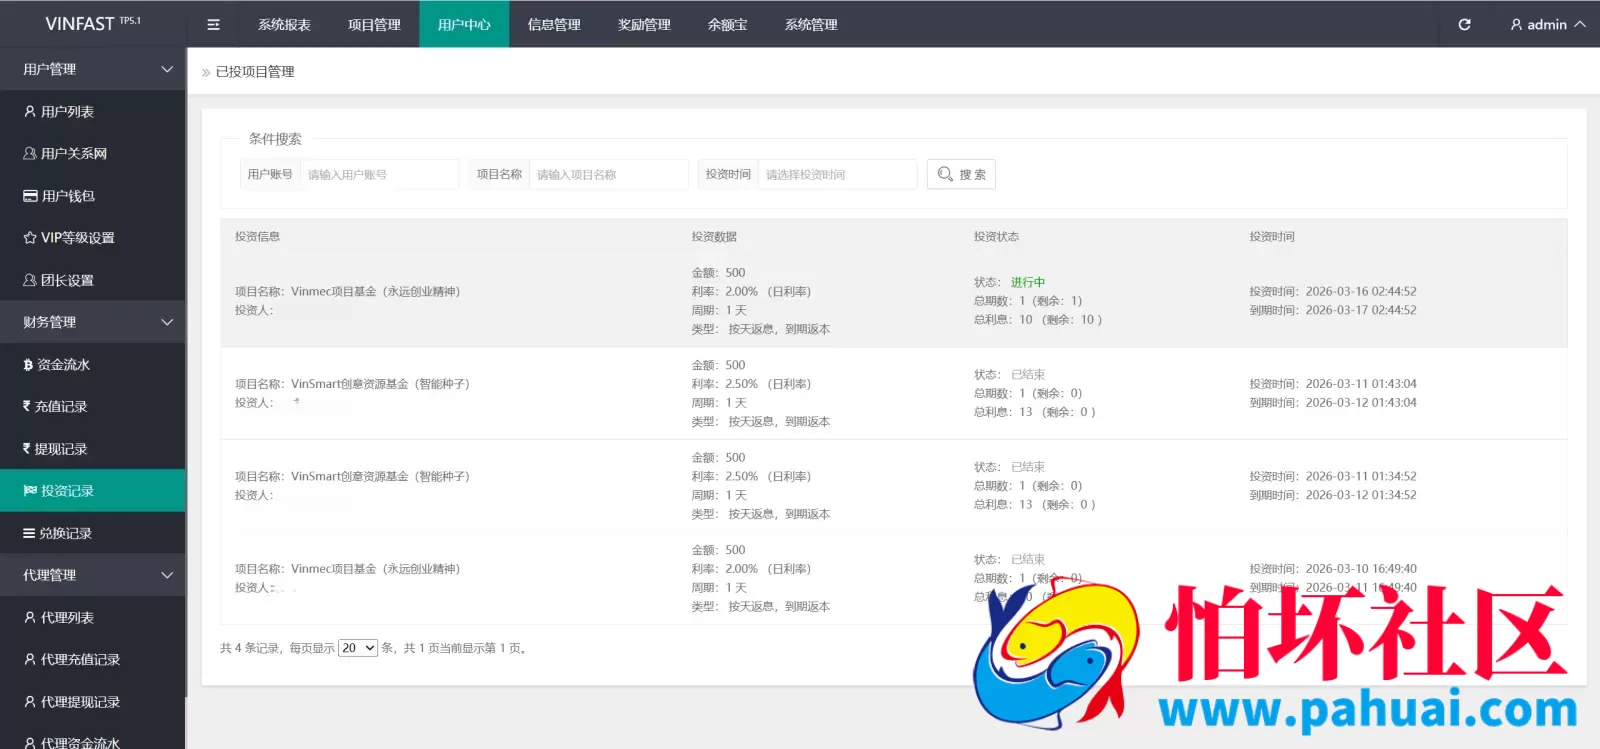Open 代理充值记录 in the sidebar
Image resolution: width=1600 pixels, height=749 pixels.
coord(93,660)
